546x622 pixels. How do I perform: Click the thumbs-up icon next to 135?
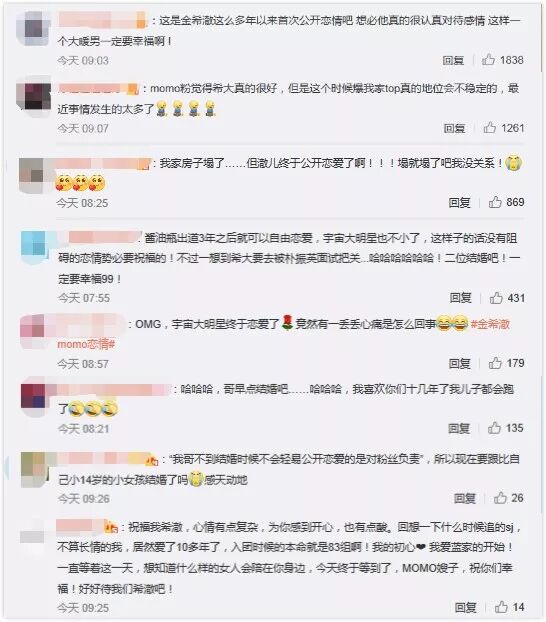(494, 428)
